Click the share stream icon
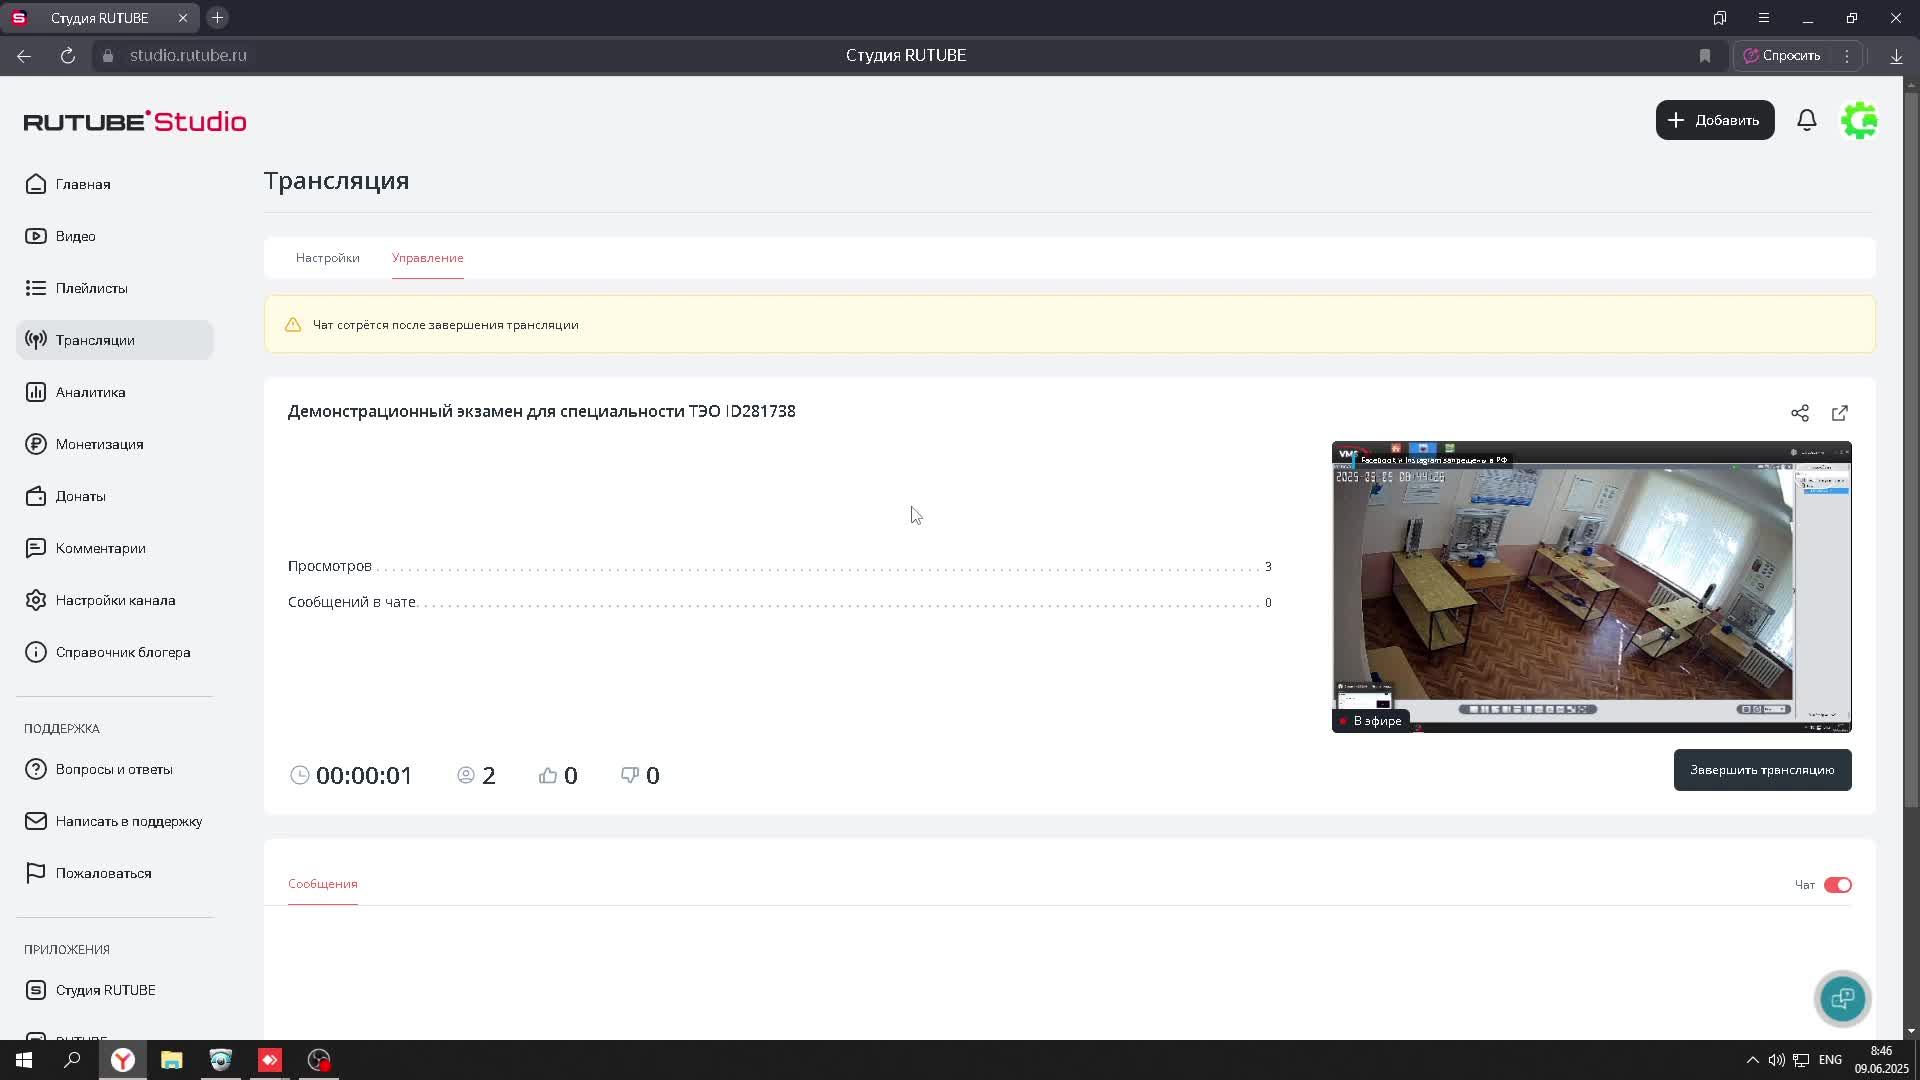The width and height of the screenshot is (1920, 1080). [x=1800, y=413]
